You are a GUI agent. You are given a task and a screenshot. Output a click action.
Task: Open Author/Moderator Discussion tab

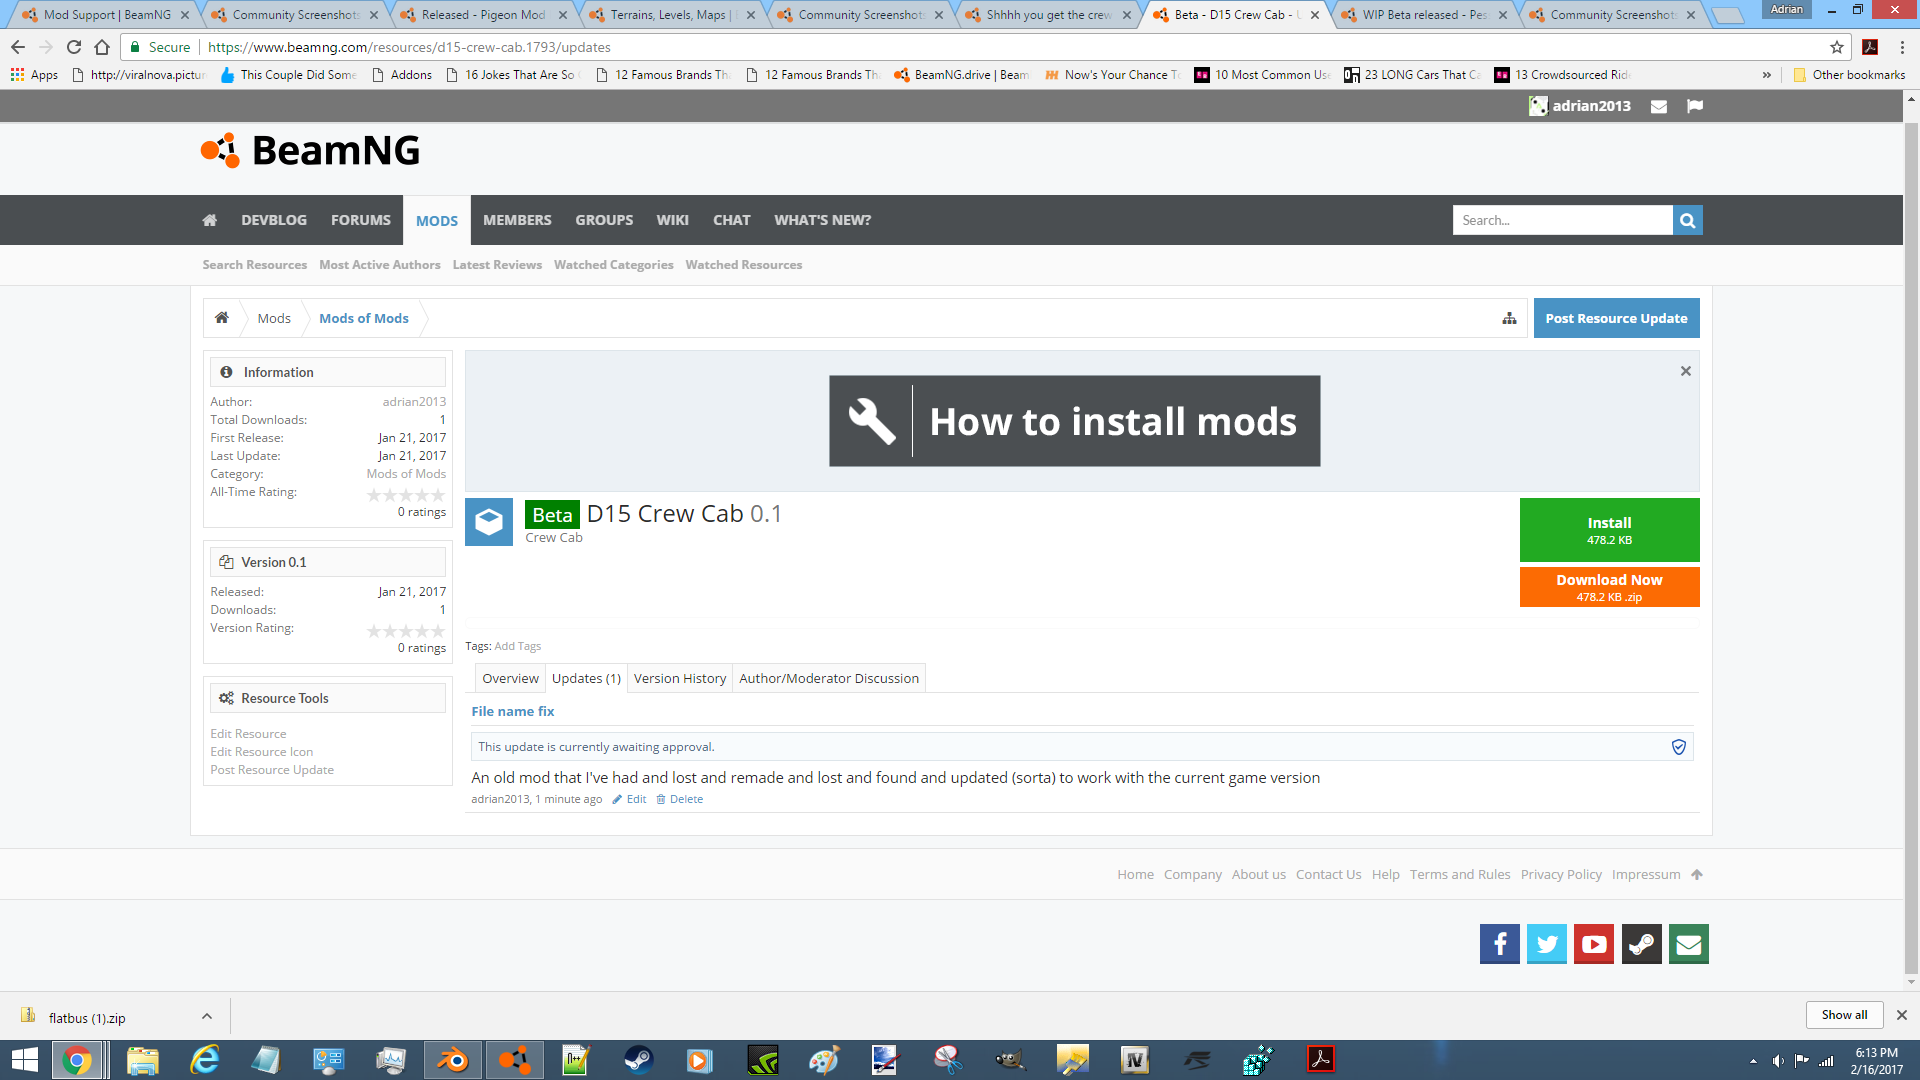[829, 678]
